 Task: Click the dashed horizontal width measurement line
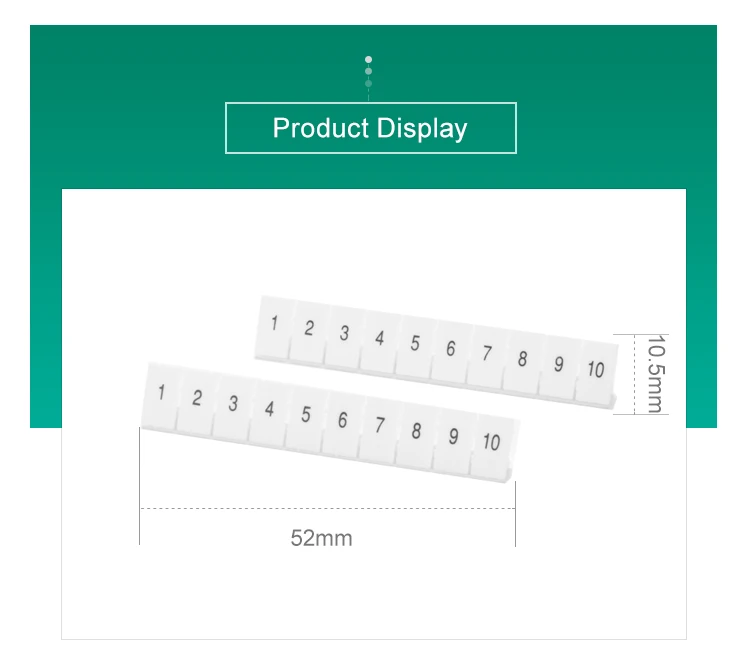[328, 508]
